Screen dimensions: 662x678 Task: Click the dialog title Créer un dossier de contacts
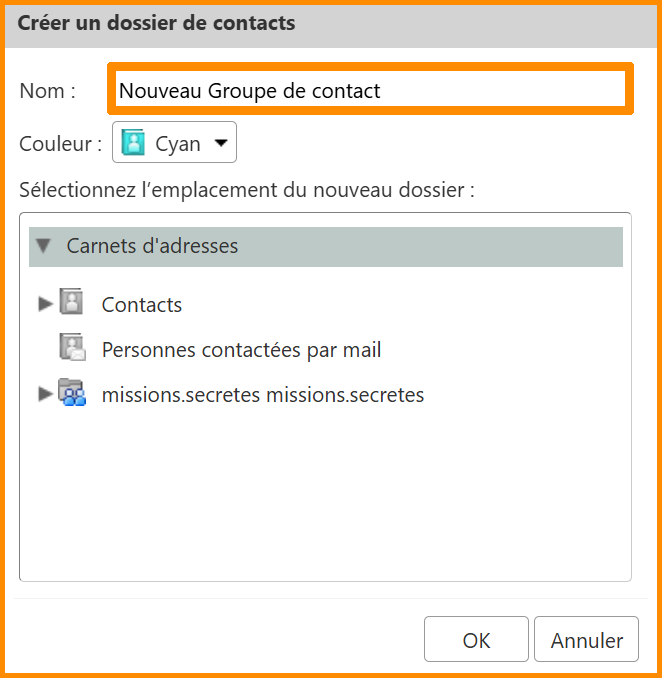[156, 22]
